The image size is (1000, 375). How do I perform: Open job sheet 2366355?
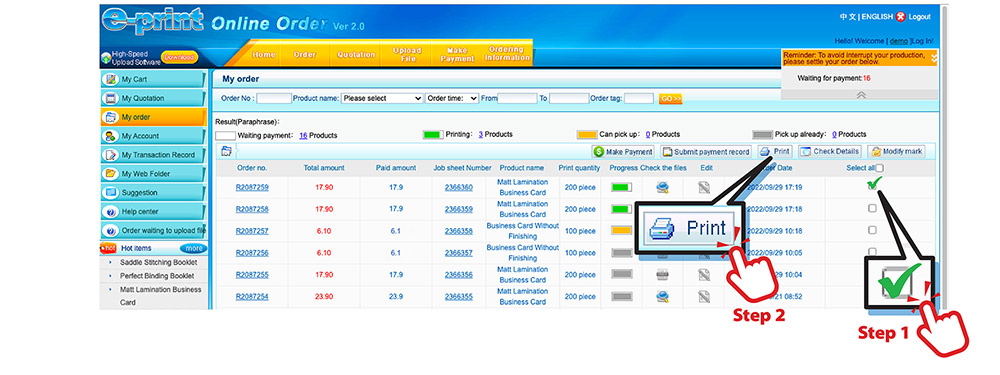[x=459, y=297]
